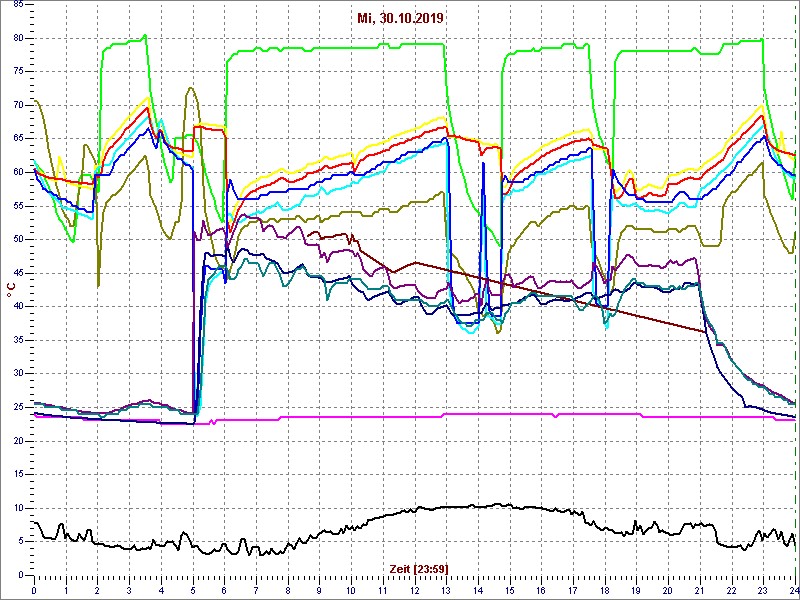Select the '65' tick on temperature axis
This screenshot has height=600, width=800.
(x=18, y=139)
